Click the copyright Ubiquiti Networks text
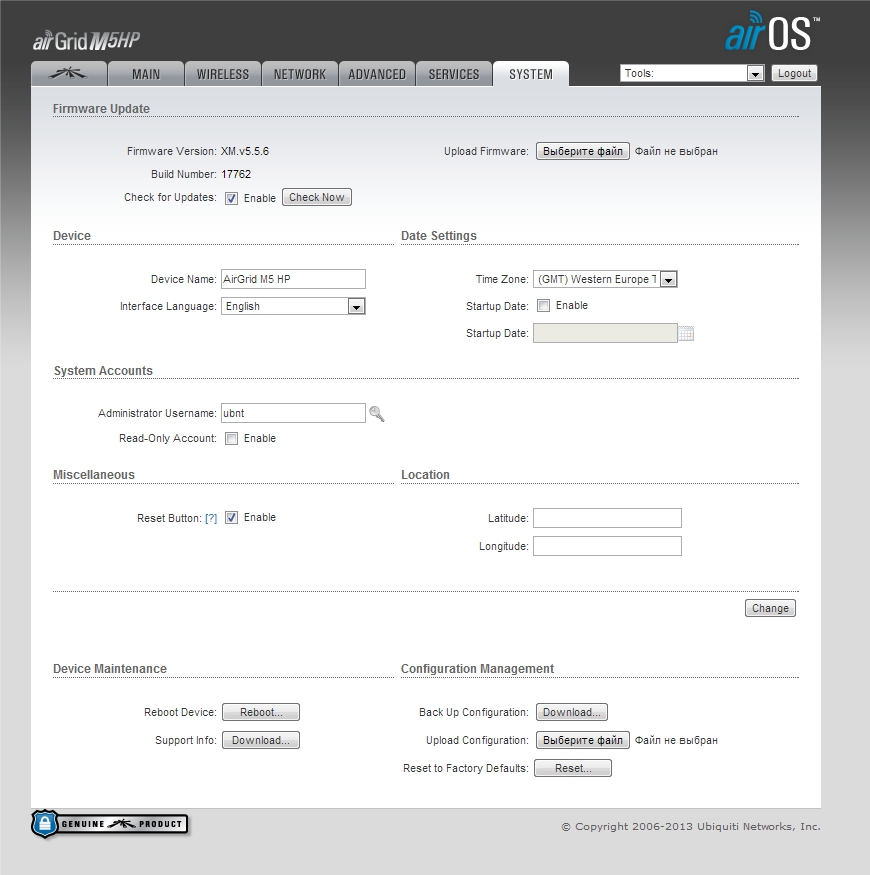This screenshot has height=875, width=870. [691, 826]
